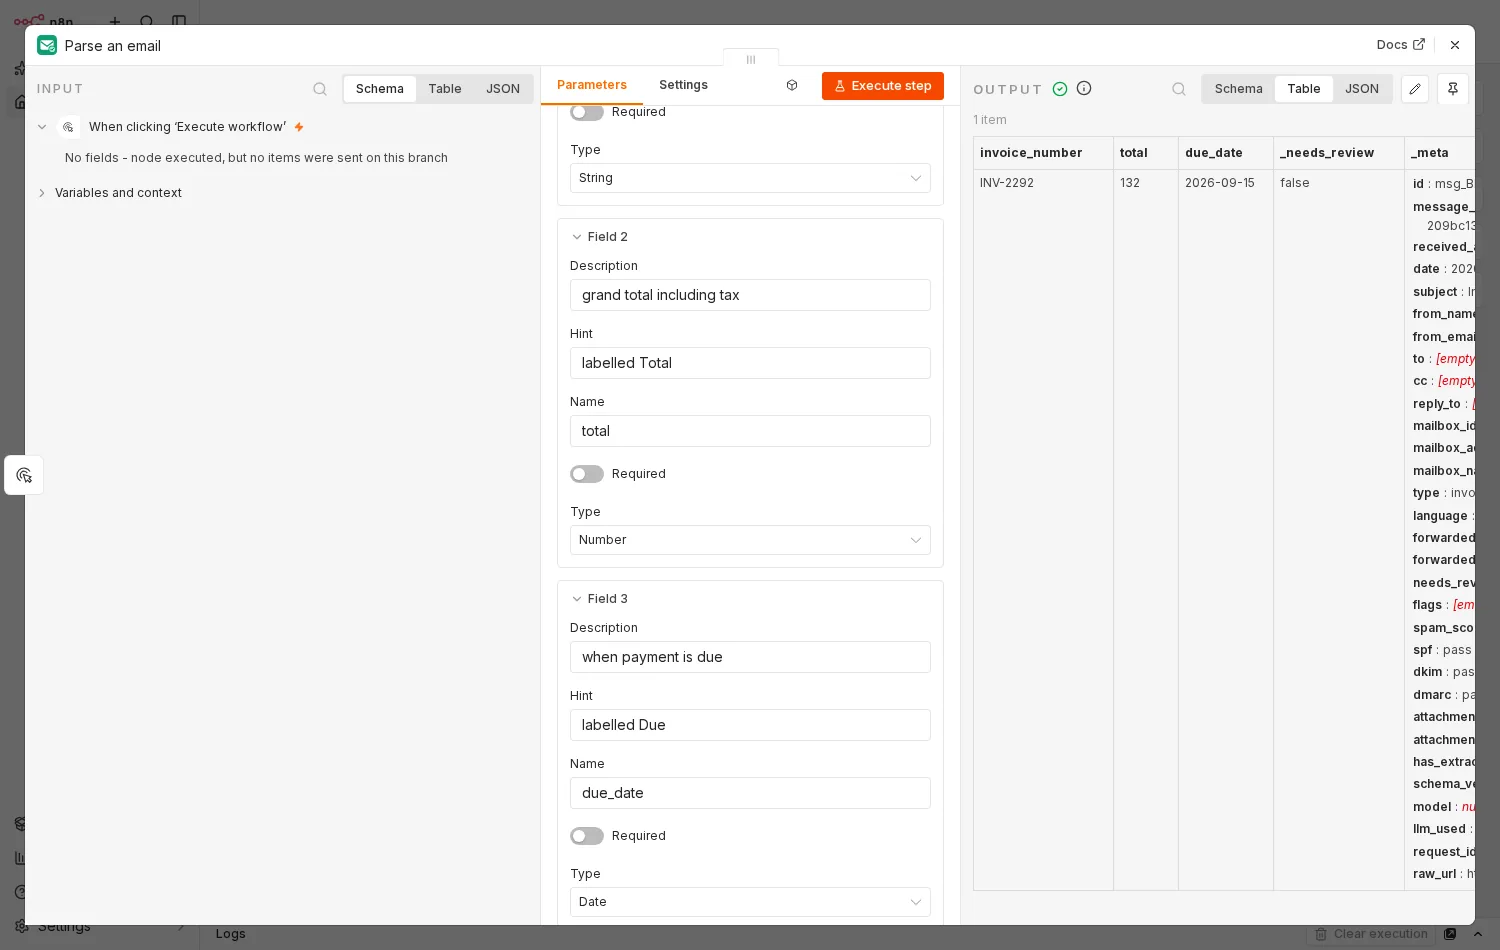Collapse the 'When clicking Execute workflow' node
Viewport: 1500px width, 950px height.
pyautogui.click(x=42, y=127)
